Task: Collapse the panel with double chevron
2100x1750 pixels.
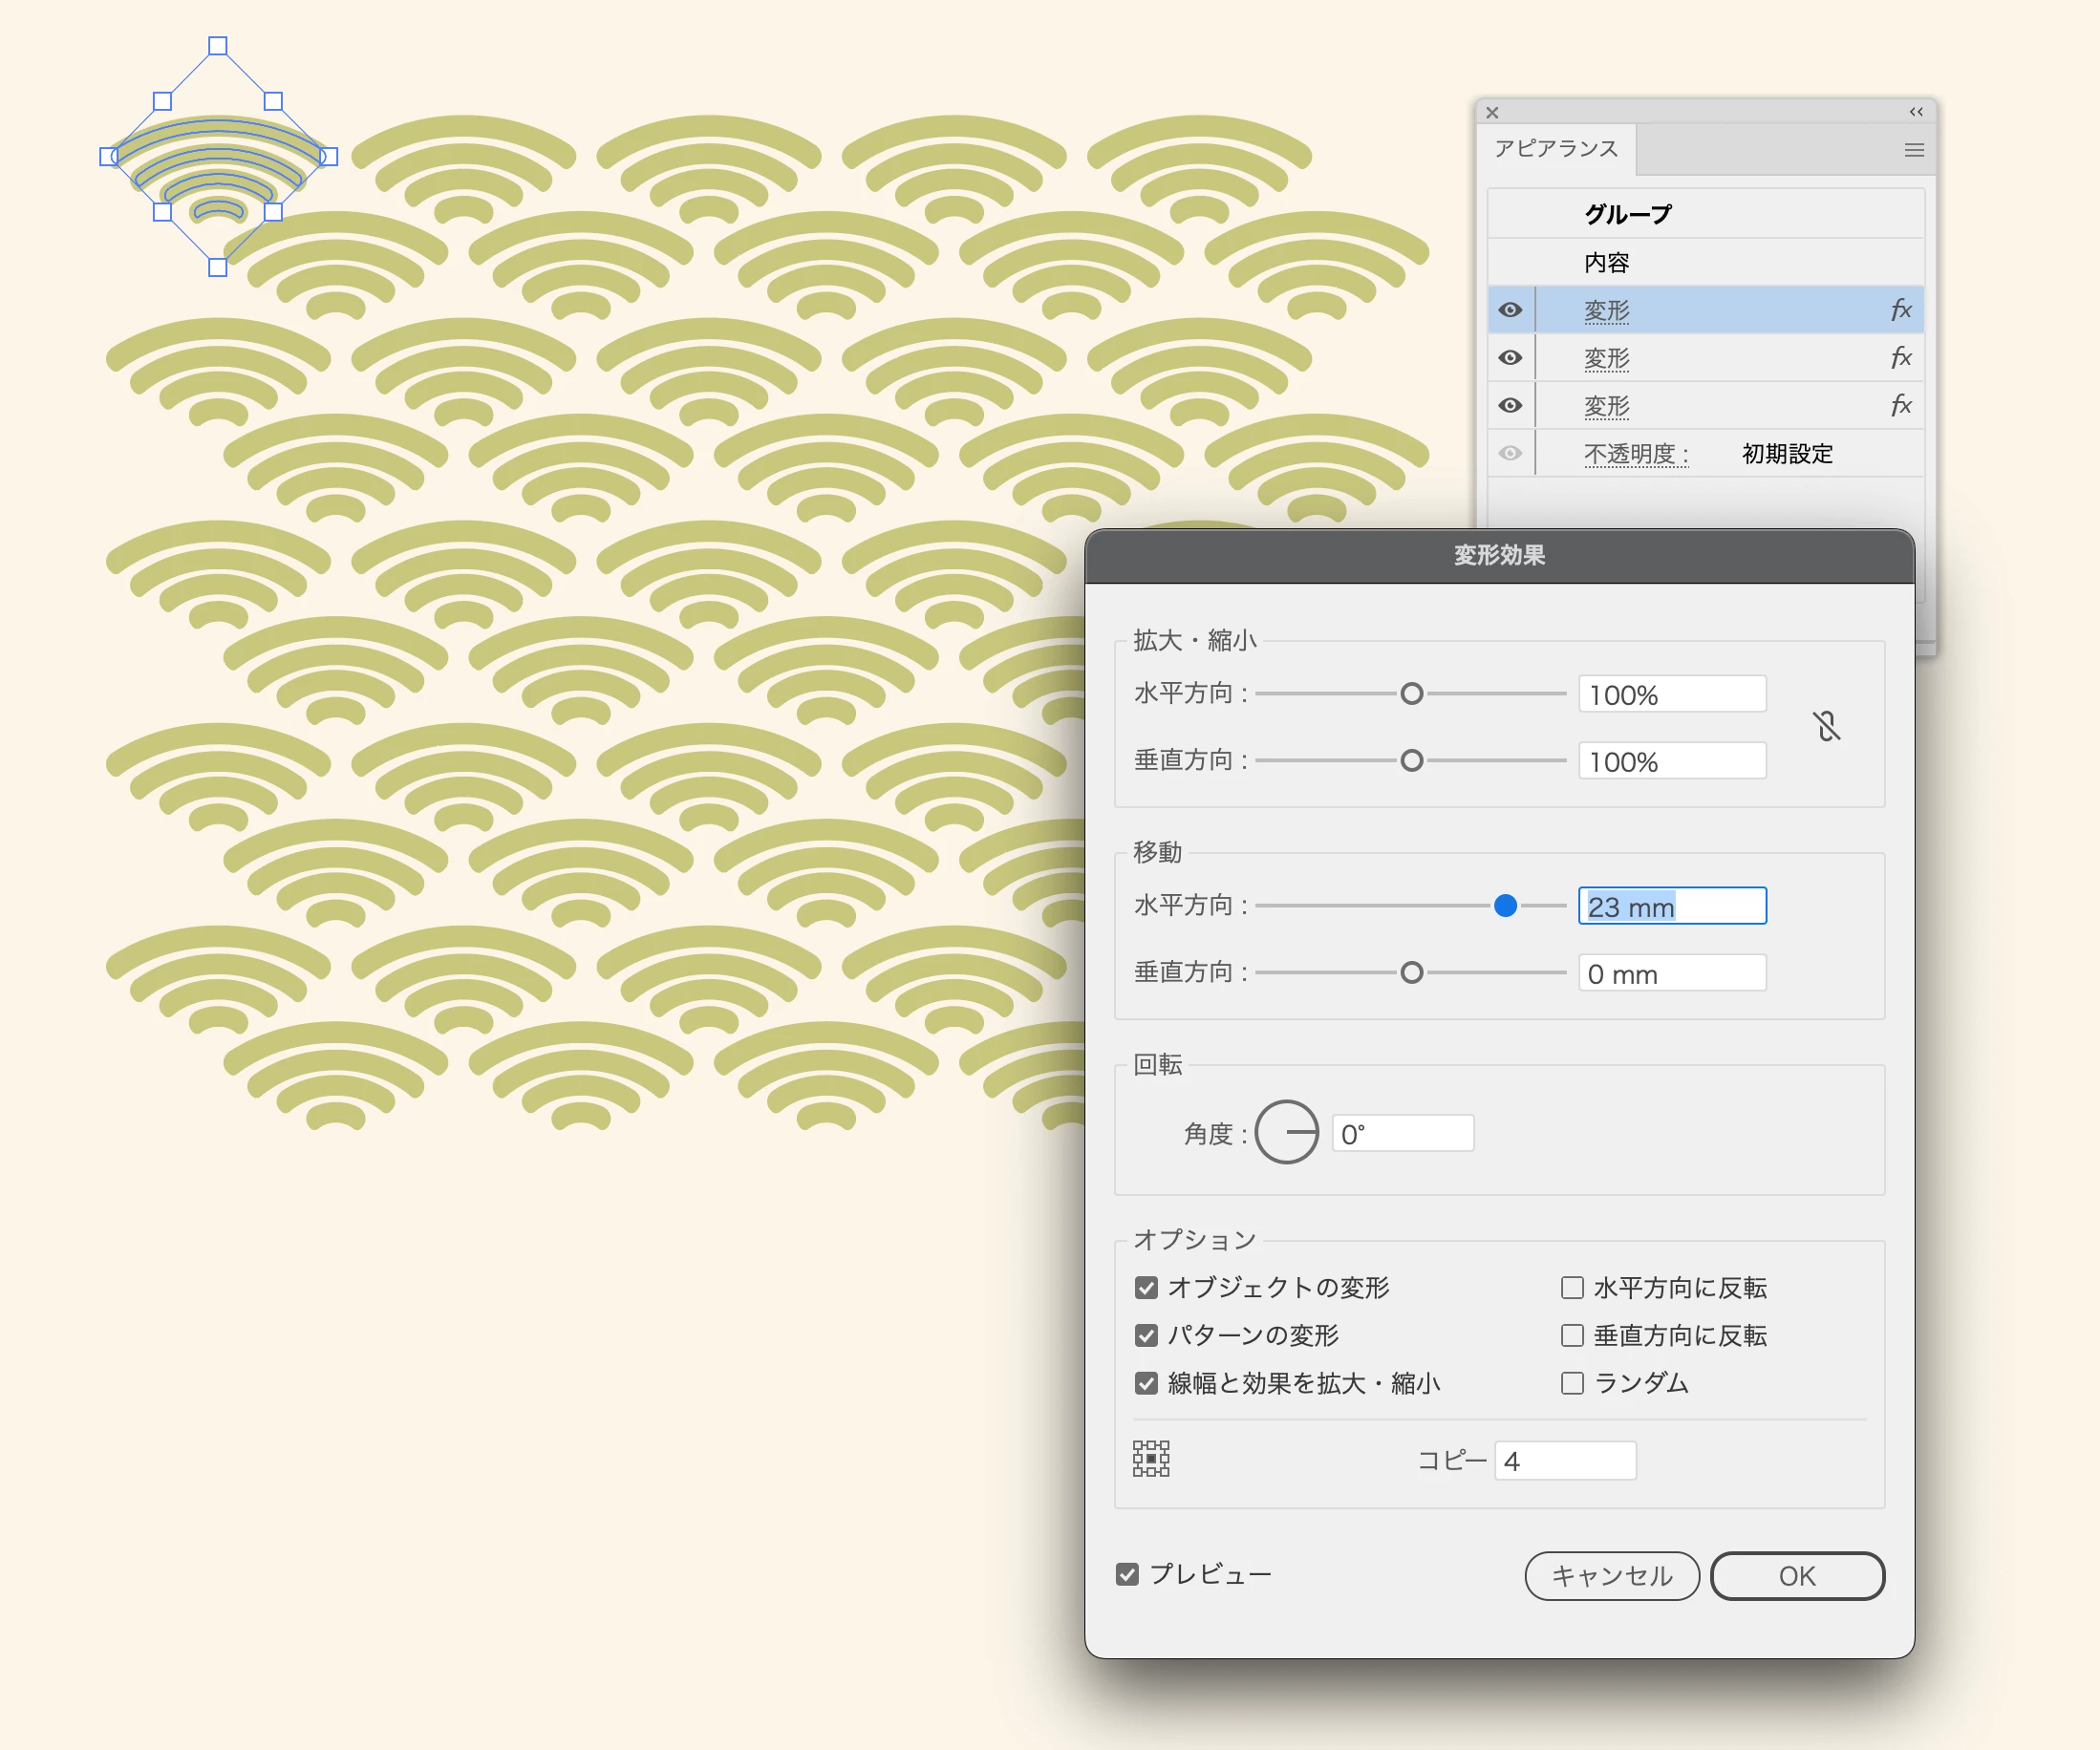Action: 1915,112
